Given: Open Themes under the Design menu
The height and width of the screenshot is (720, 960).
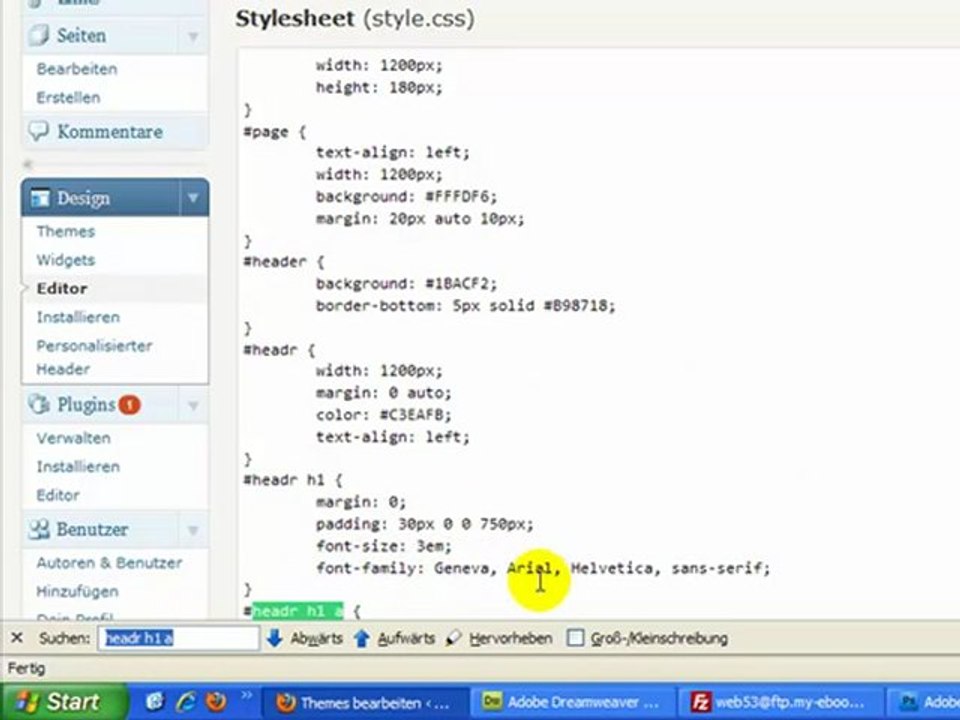Looking at the screenshot, I should [x=66, y=231].
